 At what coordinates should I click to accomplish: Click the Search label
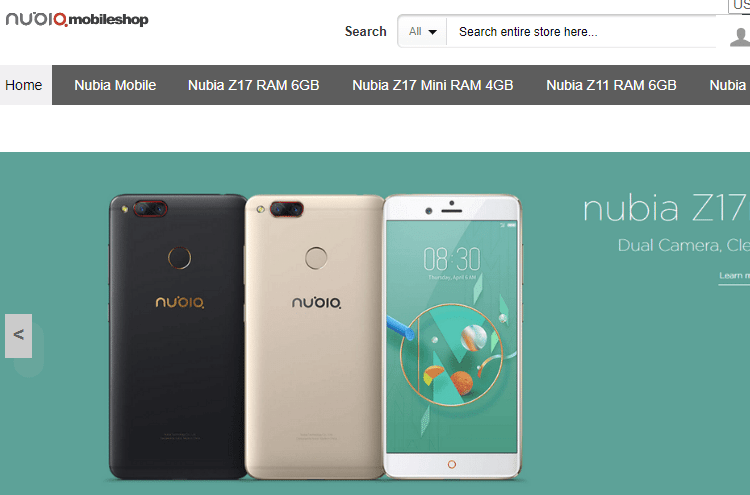365,32
